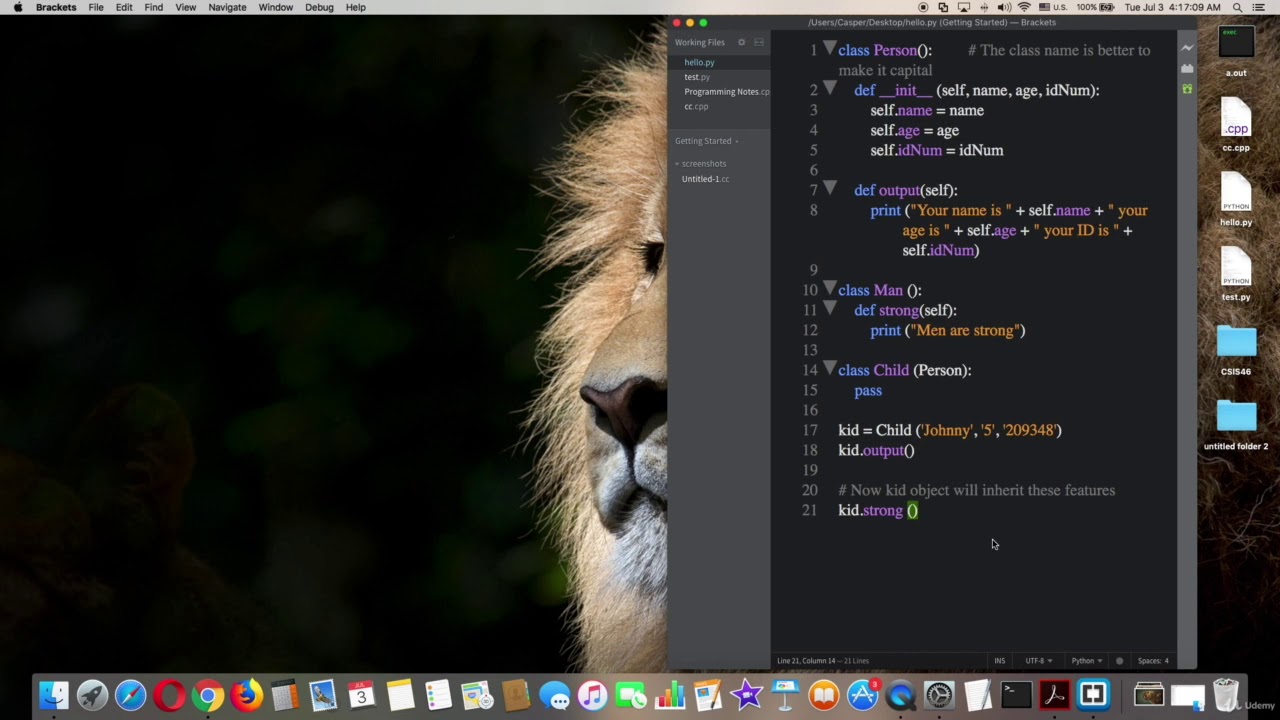Open Google Chrome in the Dock
The image size is (1280, 720).
[x=208, y=695]
